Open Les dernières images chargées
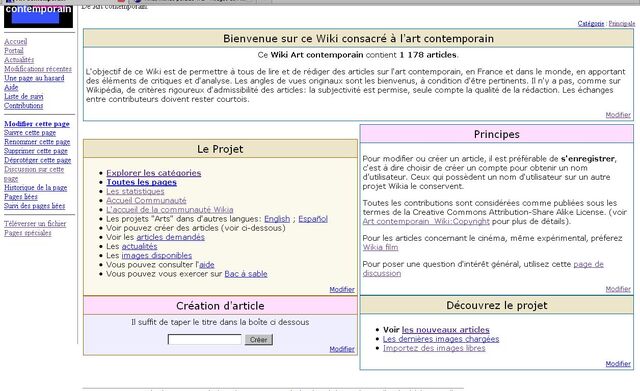The width and height of the screenshot is (640, 391). 441,339
